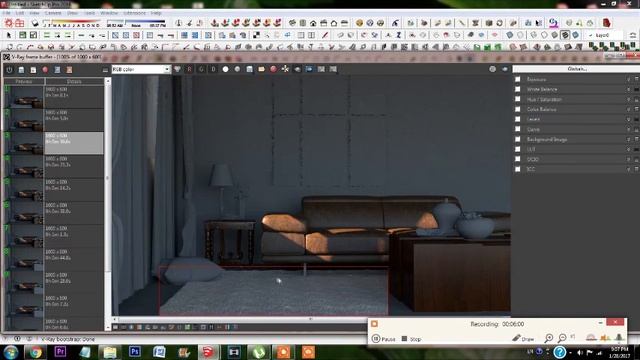Open the Globals dropdown in corrections panel
The image size is (640, 360).
click(576, 69)
